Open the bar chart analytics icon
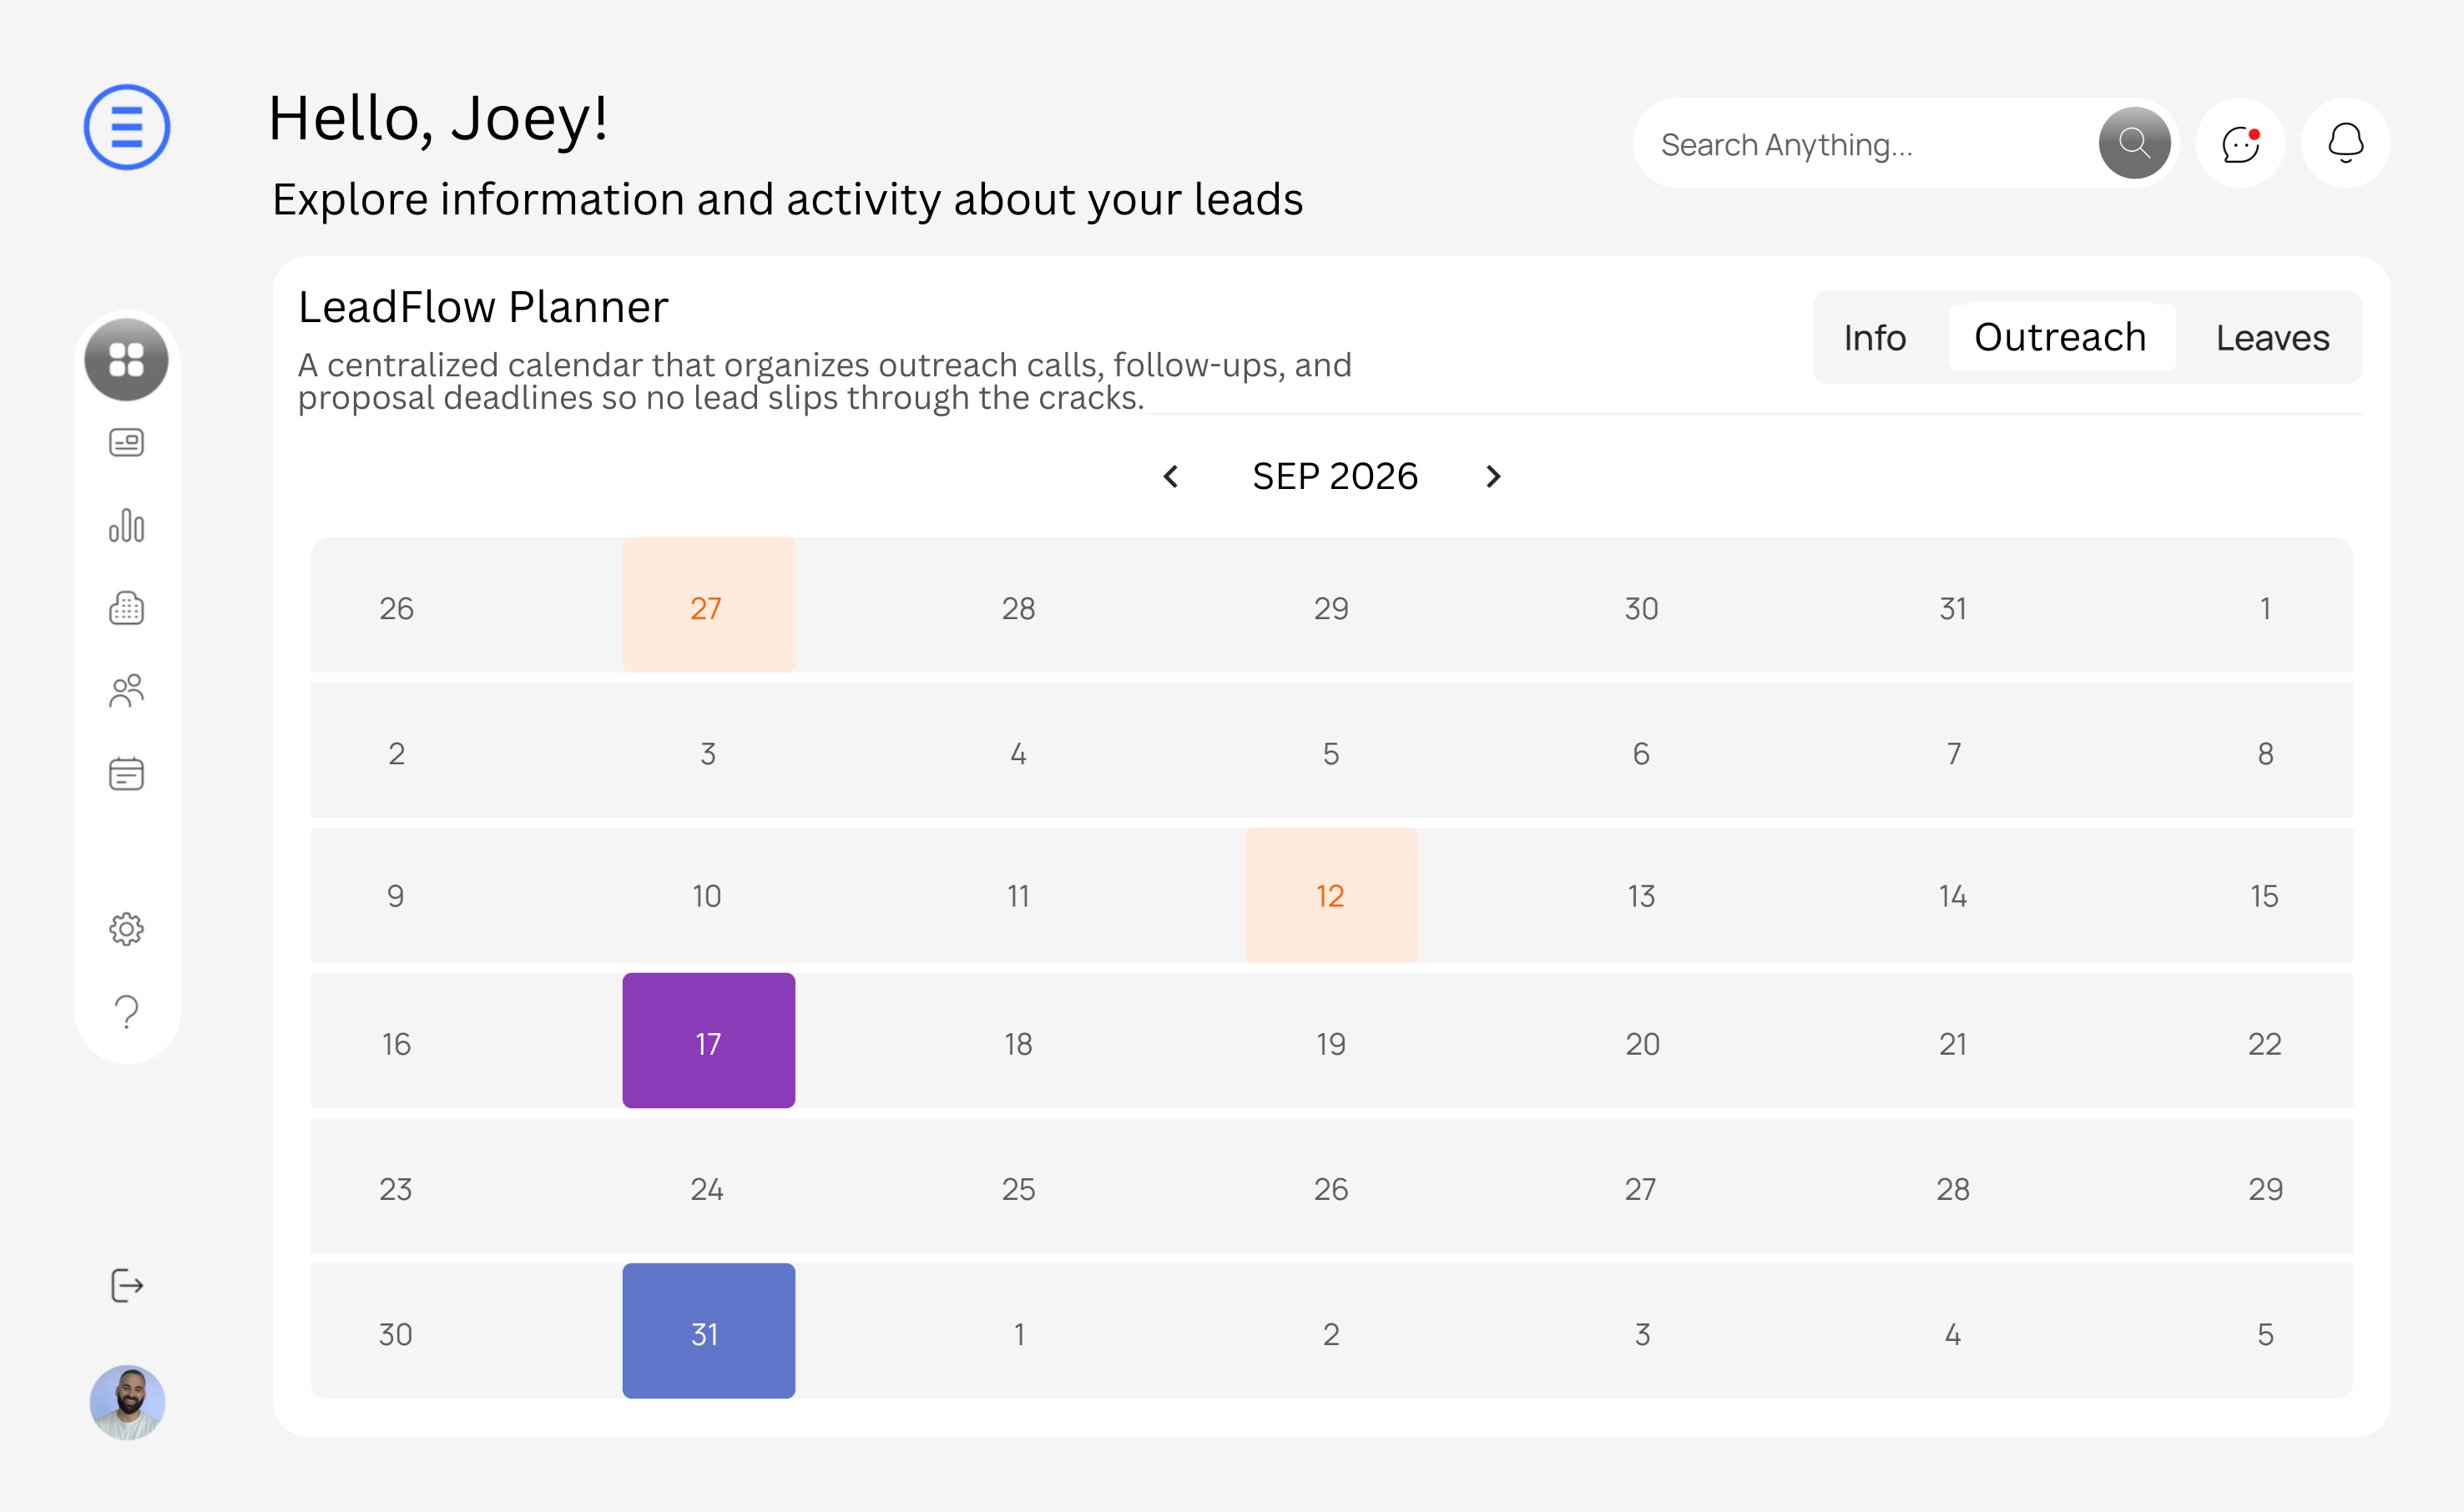 (127, 525)
